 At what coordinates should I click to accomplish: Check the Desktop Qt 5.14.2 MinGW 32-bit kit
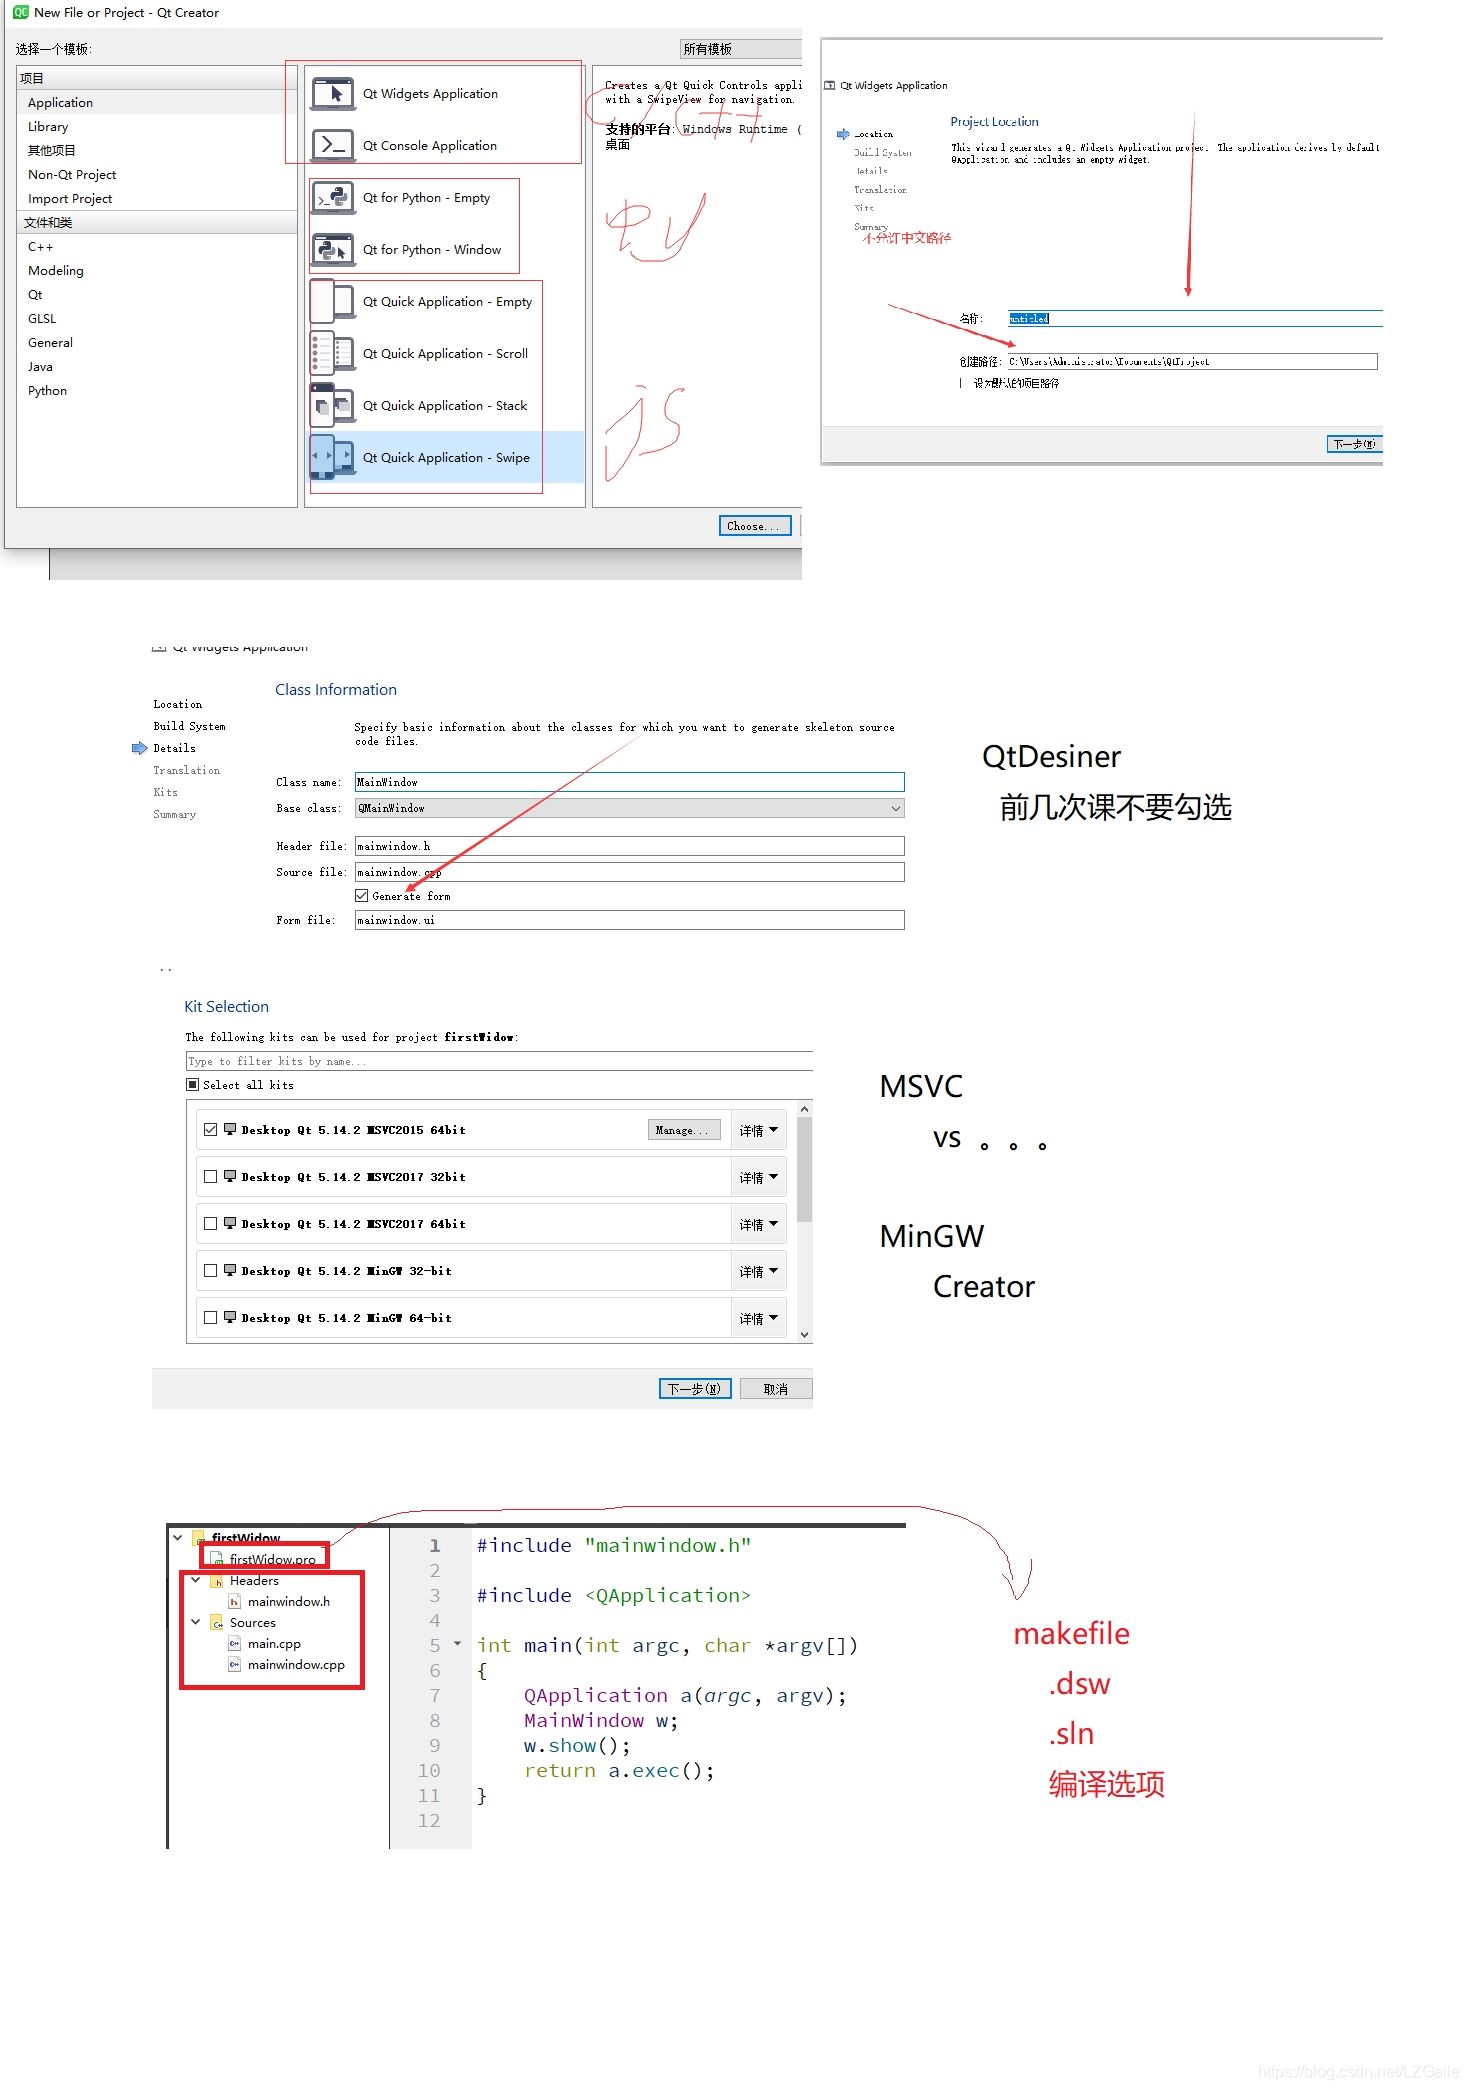pyautogui.click(x=211, y=1270)
